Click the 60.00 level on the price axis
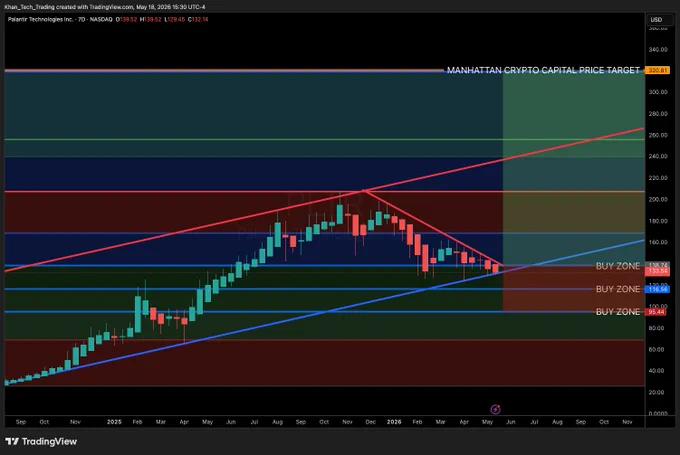 (657, 349)
